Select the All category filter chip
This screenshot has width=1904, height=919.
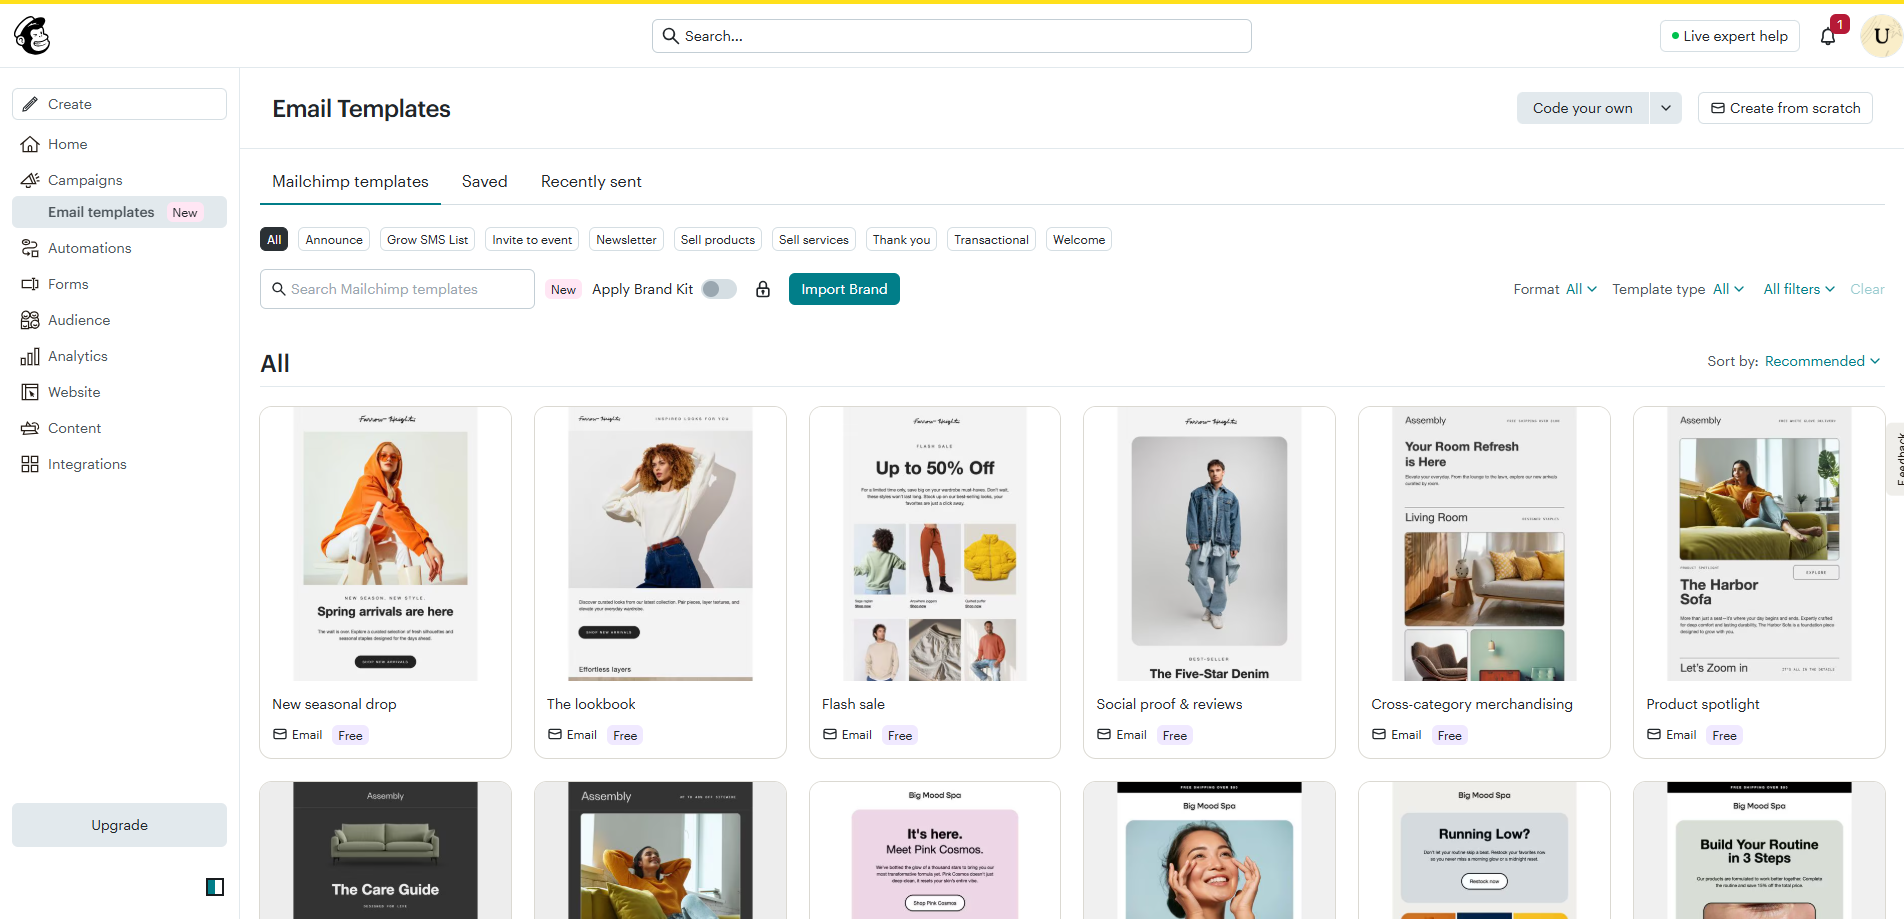pyautogui.click(x=274, y=240)
